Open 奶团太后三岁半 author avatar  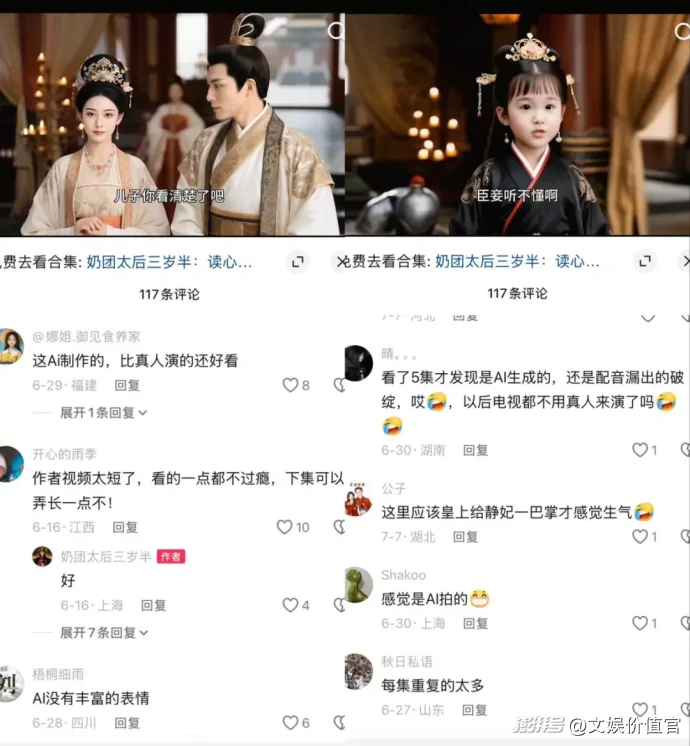click(42, 556)
